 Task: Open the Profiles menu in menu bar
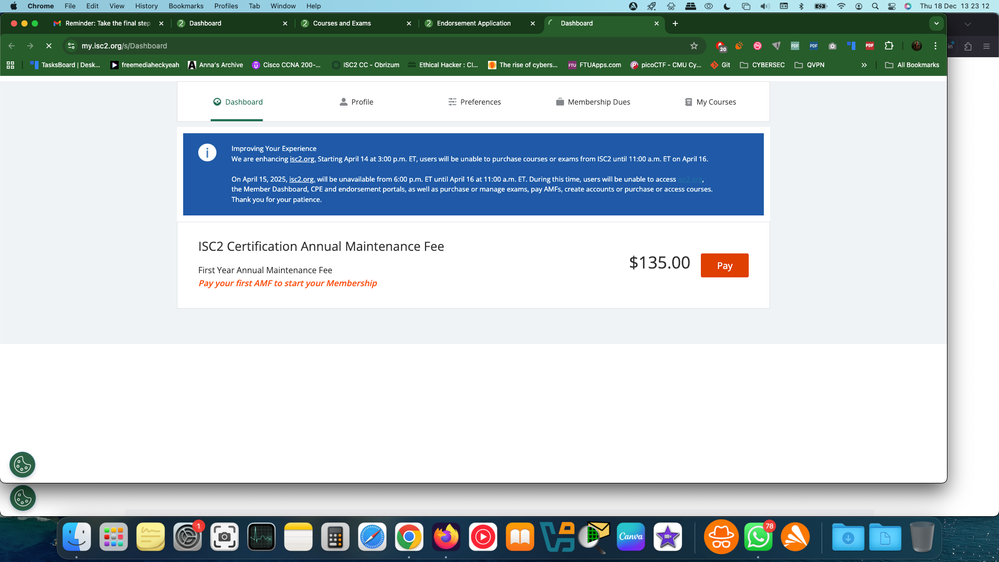click(x=226, y=6)
